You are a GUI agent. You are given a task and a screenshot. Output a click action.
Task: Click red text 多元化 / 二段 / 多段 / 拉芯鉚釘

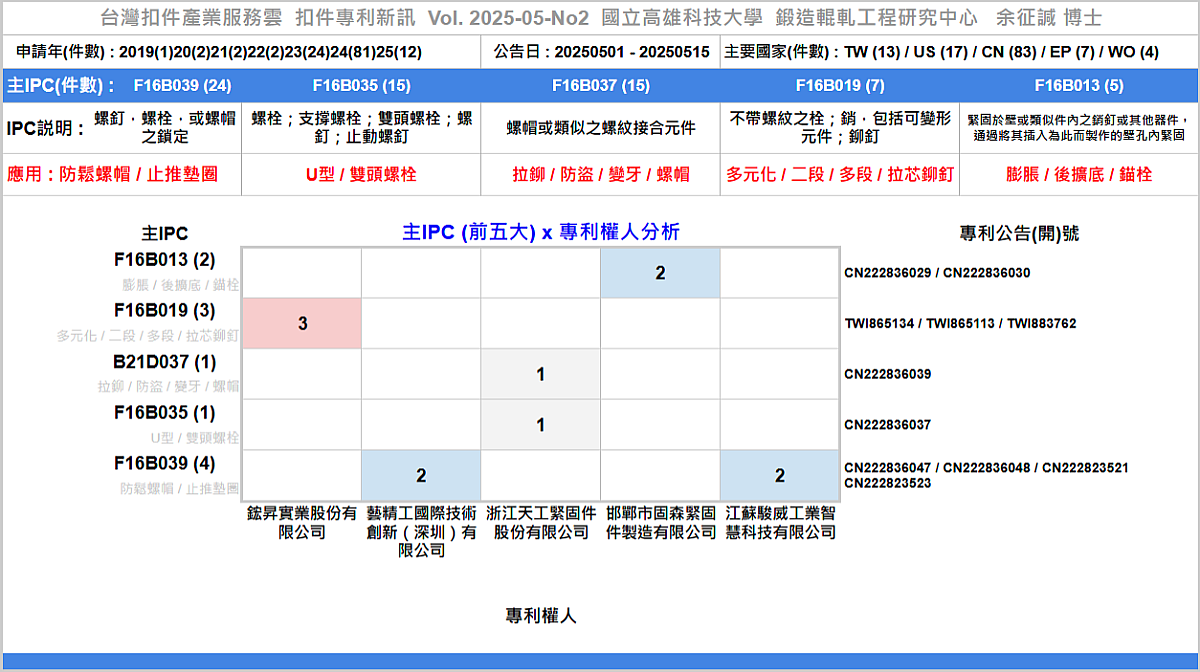click(840, 175)
